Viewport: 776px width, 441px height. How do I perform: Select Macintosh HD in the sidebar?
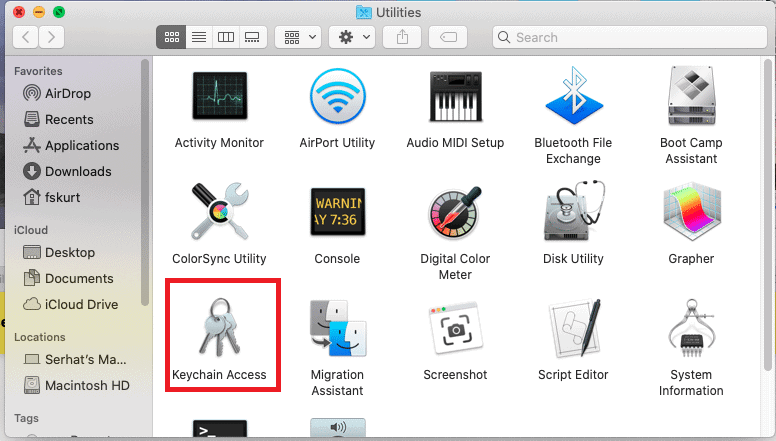click(77, 385)
